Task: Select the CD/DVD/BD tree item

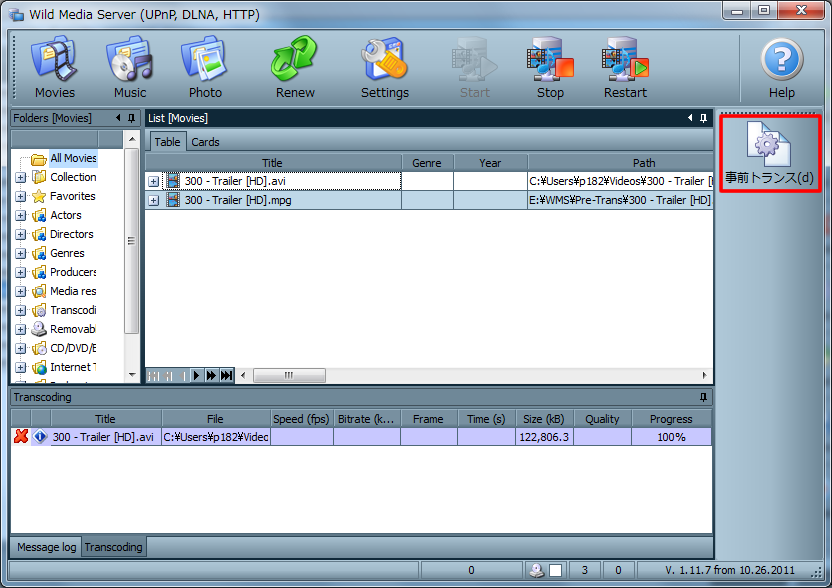Action: [x=73, y=348]
